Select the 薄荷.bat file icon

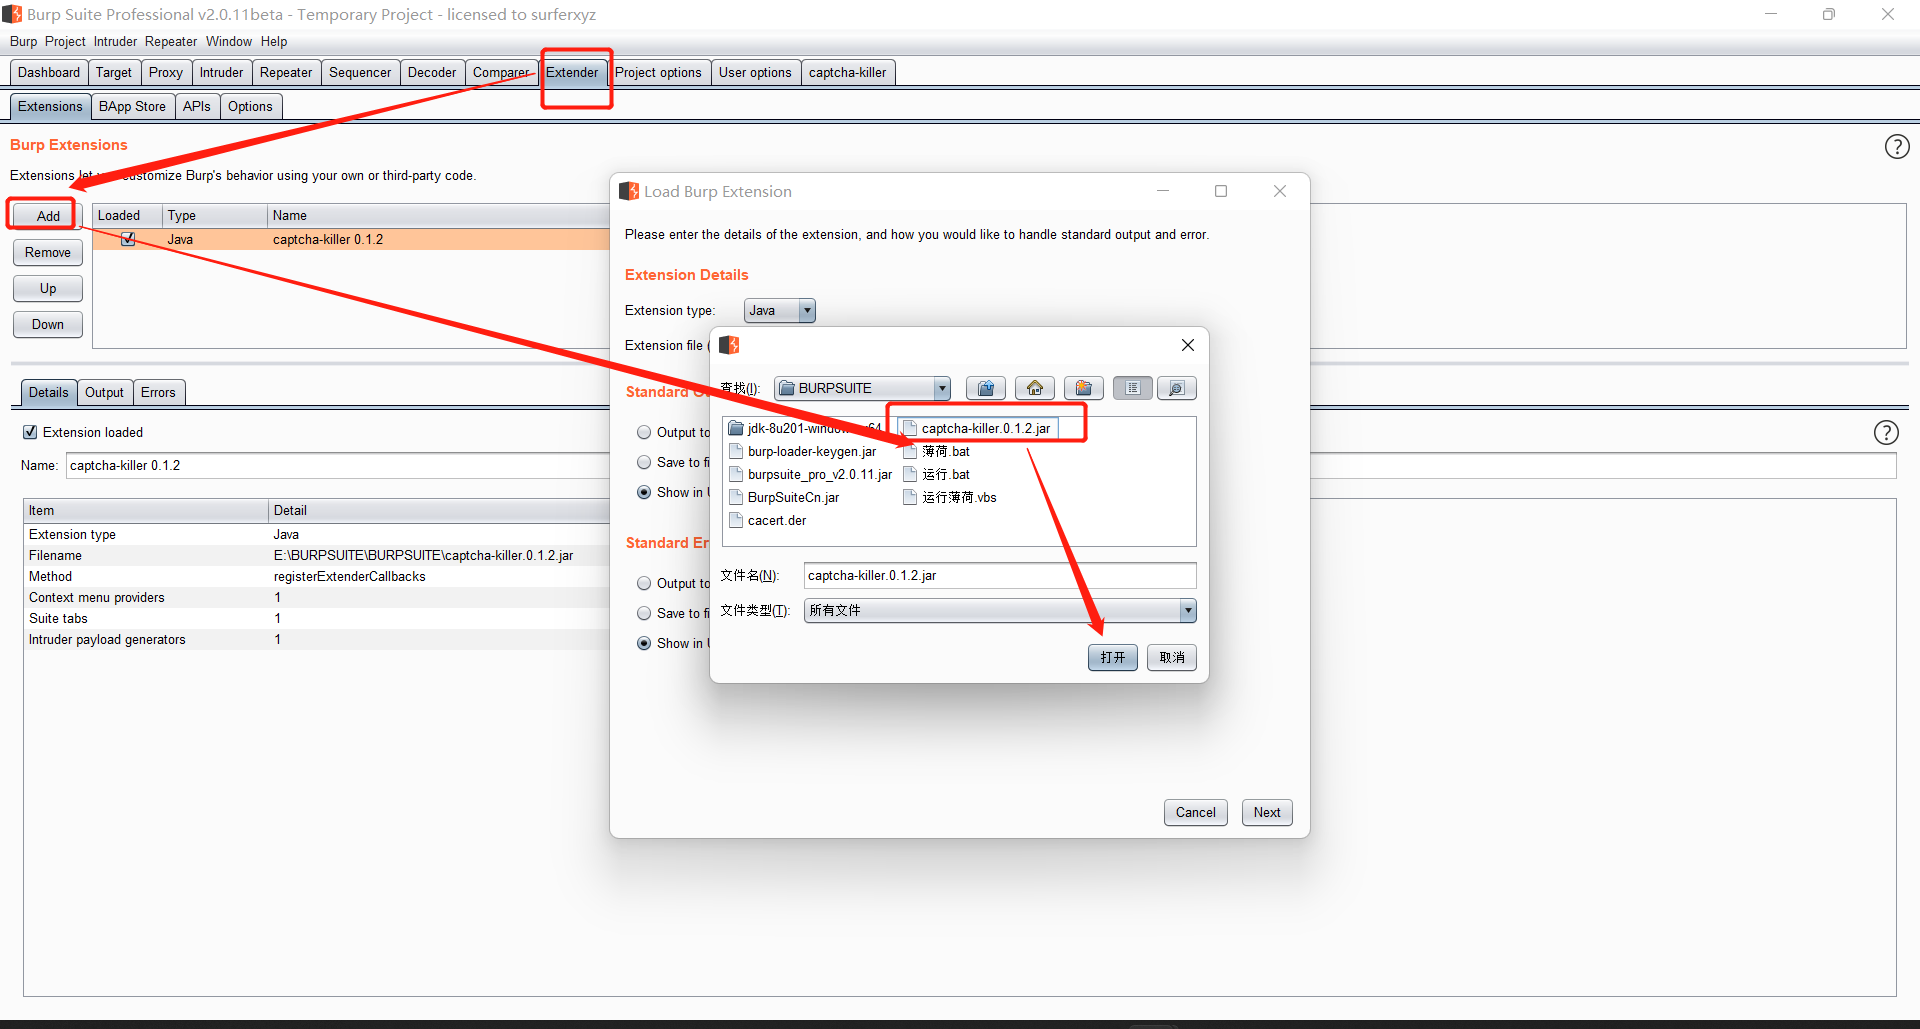point(910,451)
